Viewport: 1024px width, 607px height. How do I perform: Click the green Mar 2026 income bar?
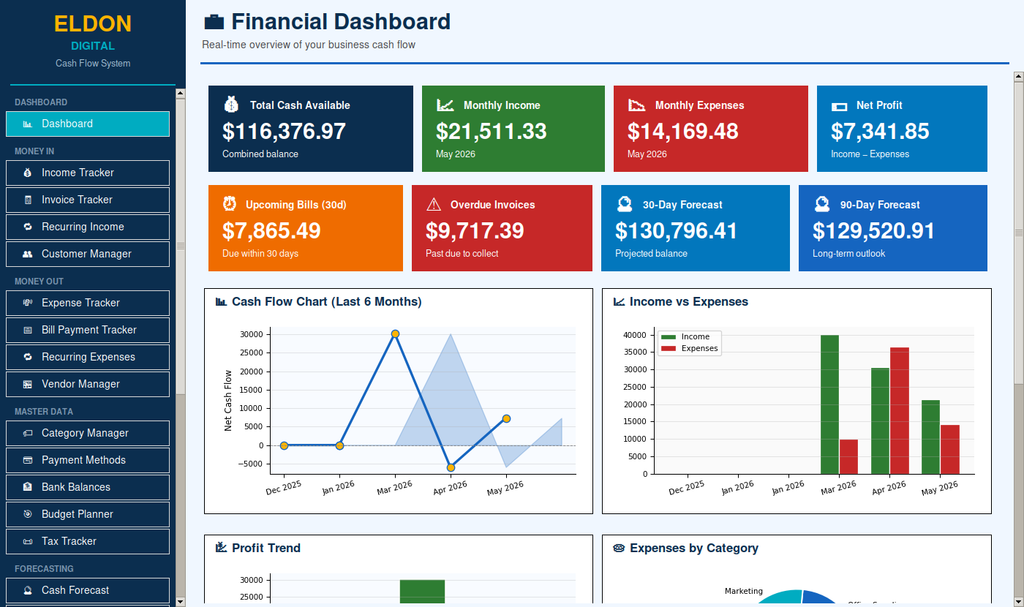[829, 404]
